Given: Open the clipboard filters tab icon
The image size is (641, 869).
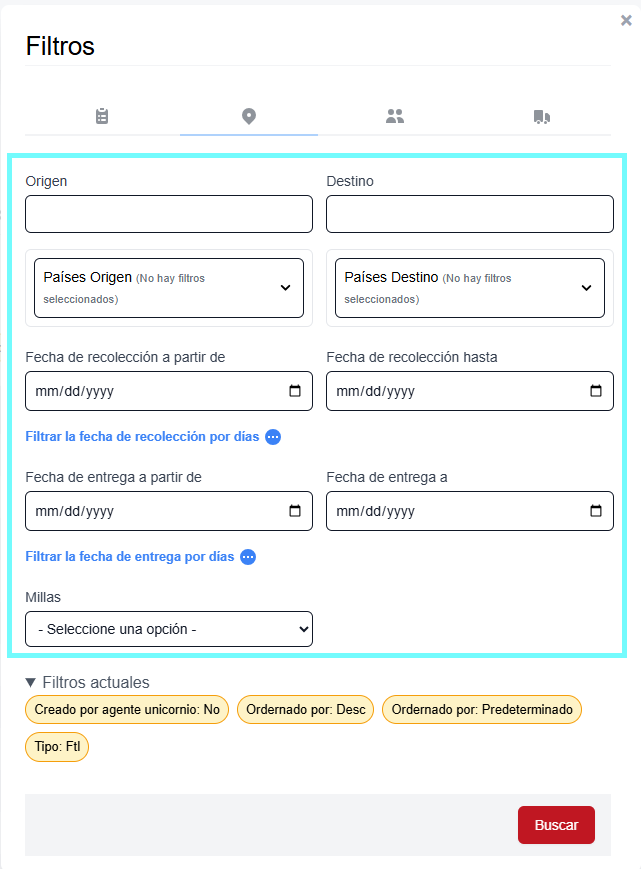Looking at the screenshot, I should [x=101, y=116].
